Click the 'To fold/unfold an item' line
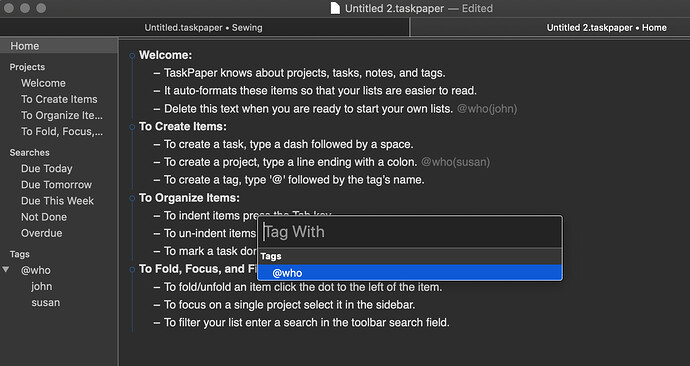This screenshot has height=366, width=690. tap(303, 287)
